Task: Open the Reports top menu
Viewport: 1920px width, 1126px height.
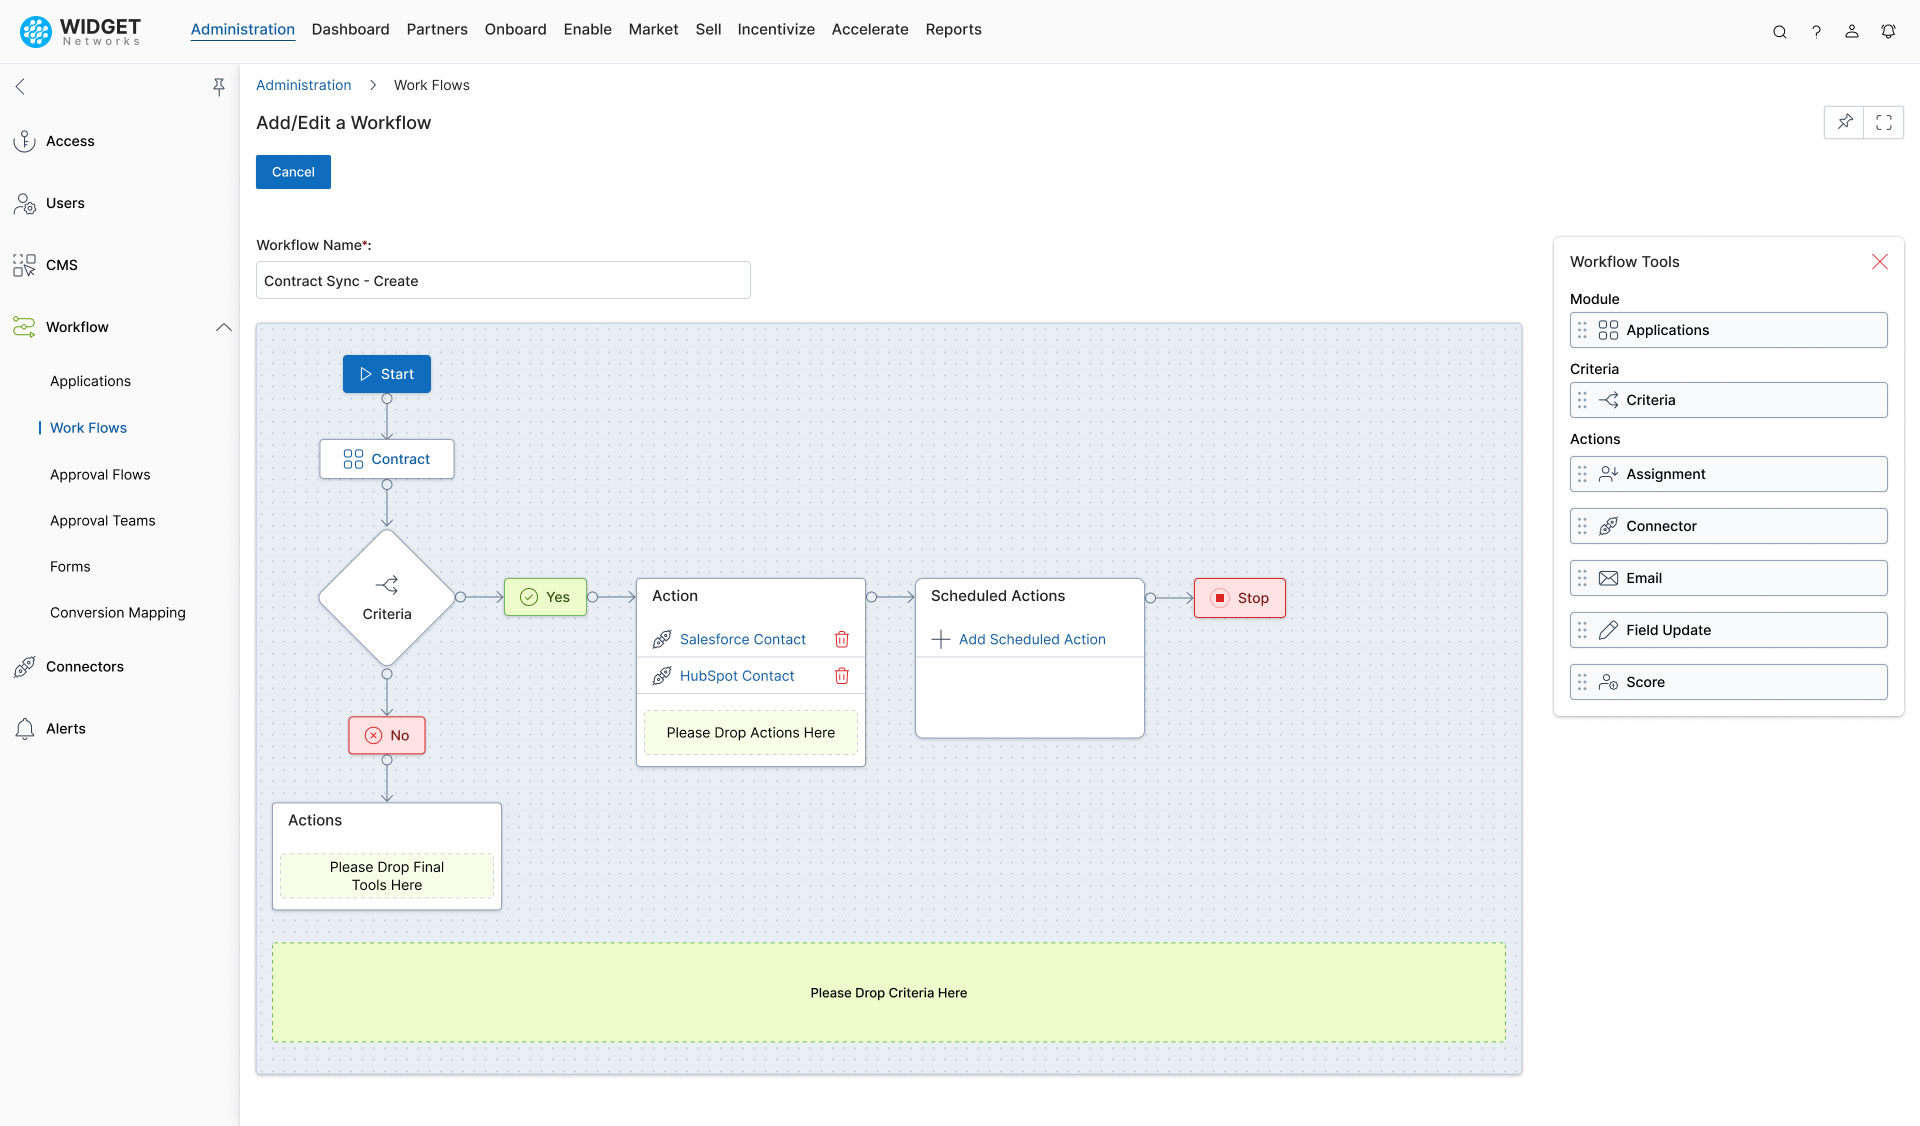Action: click(954, 29)
